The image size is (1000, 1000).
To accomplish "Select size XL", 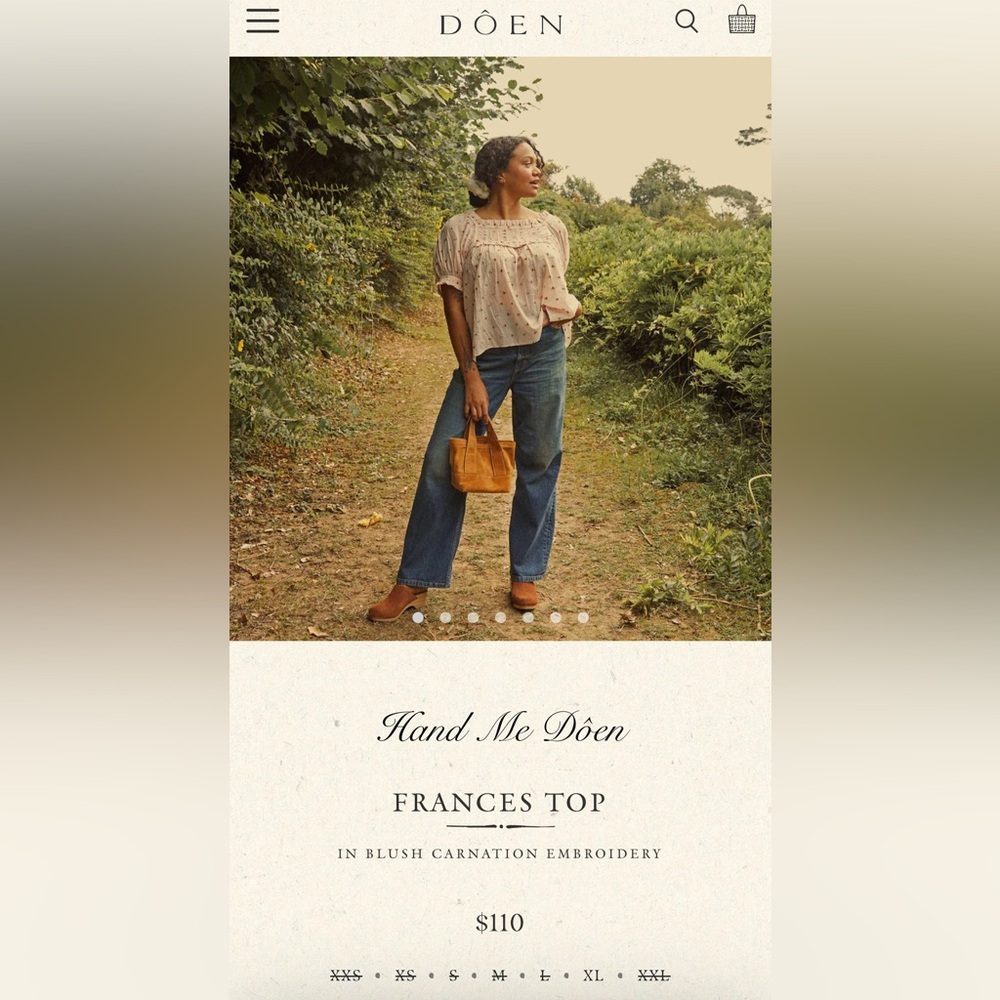I will pyautogui.click(x=593, y=976).
